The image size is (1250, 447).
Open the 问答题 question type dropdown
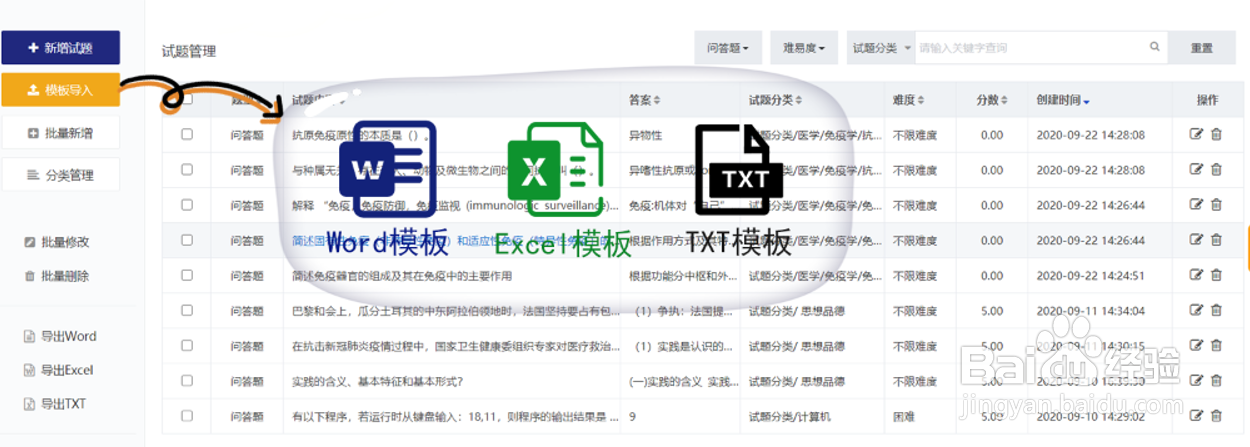tap(728, 48)
